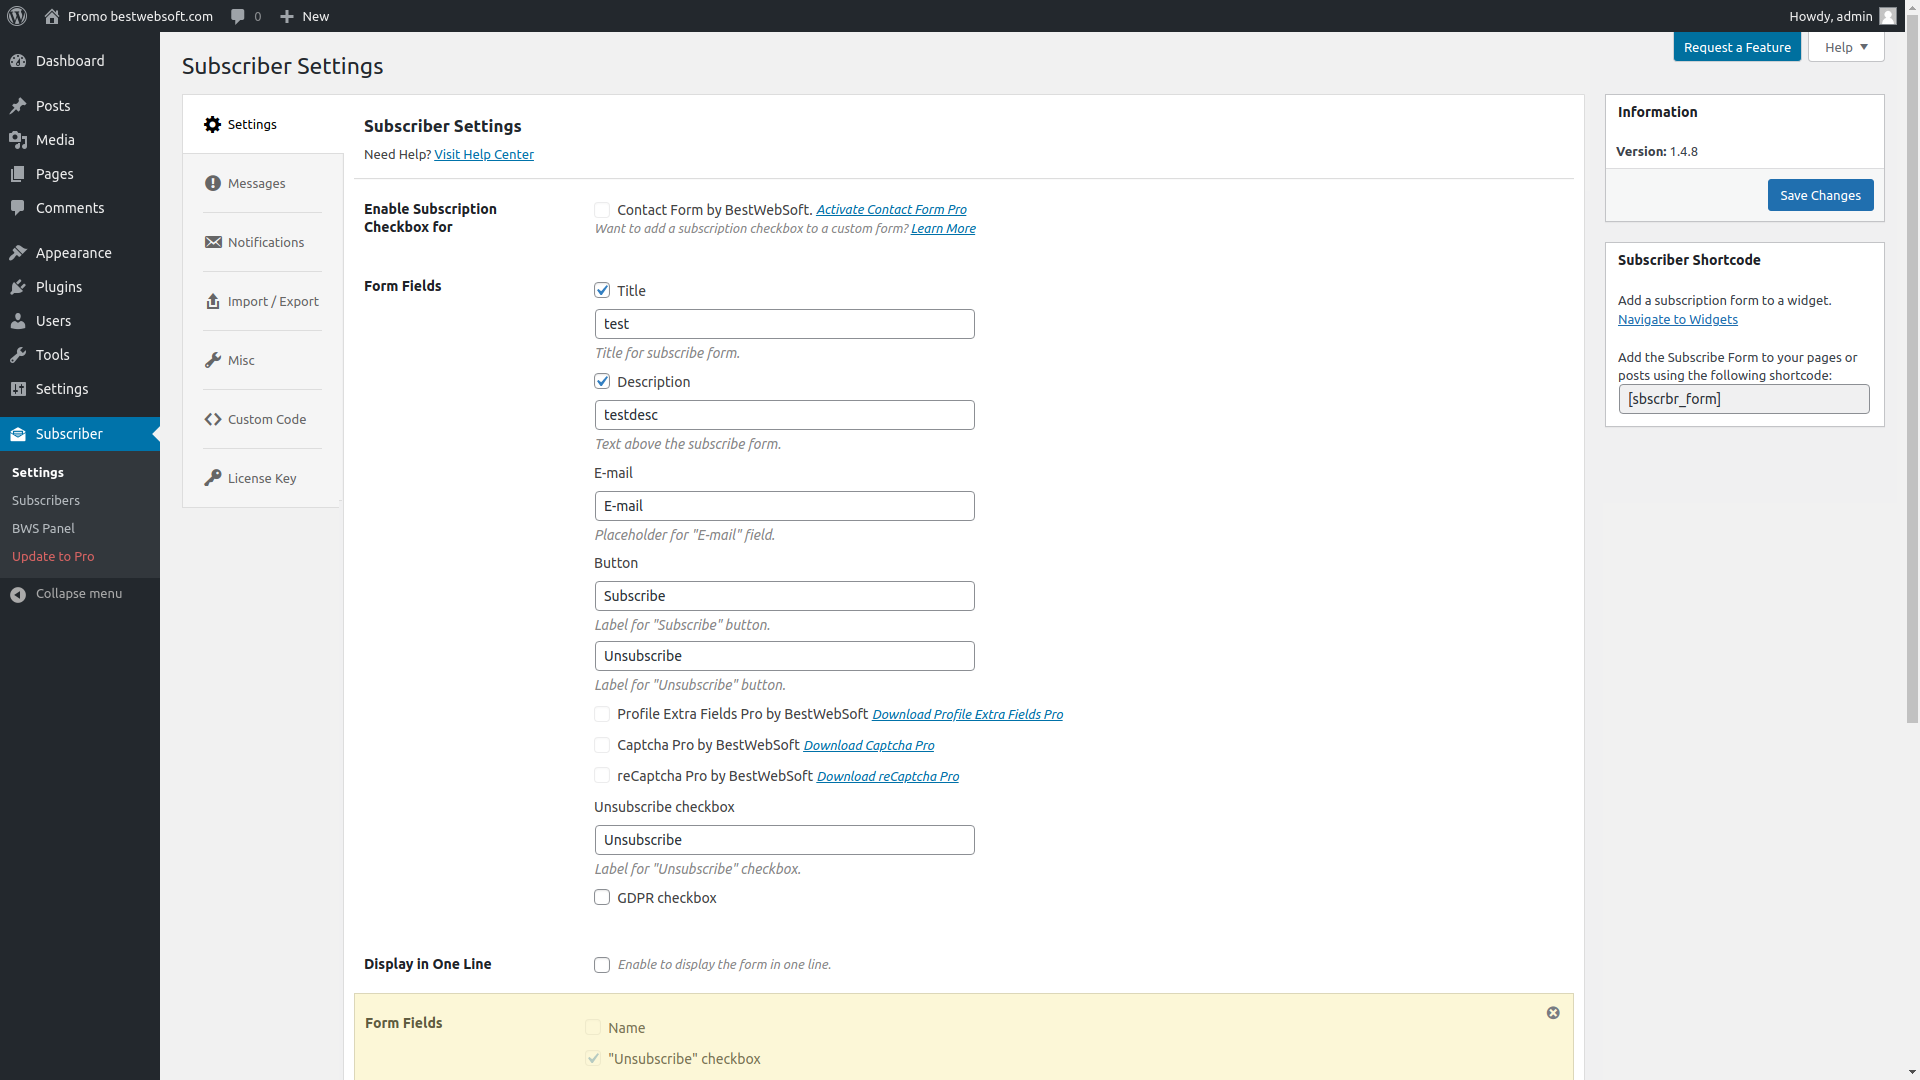Dismiss the yellow Form Fields notice
The image size is (1920, 1080).
point(1553,1013)
